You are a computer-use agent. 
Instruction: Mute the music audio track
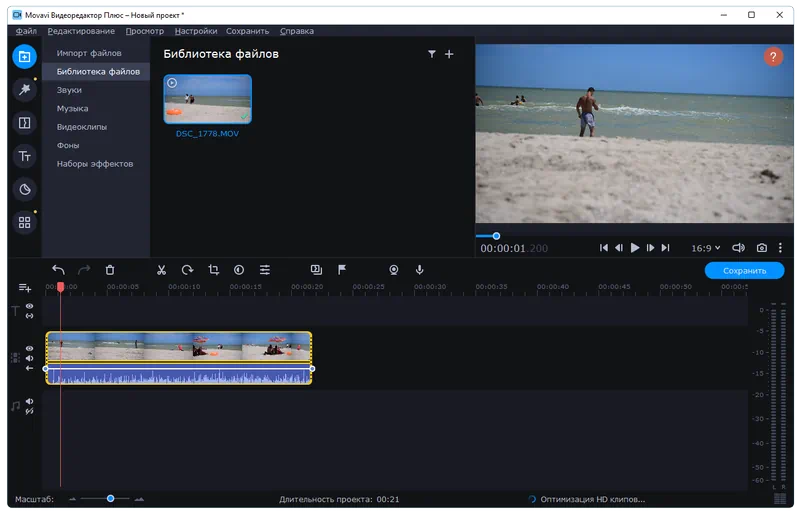click(29, 402)
